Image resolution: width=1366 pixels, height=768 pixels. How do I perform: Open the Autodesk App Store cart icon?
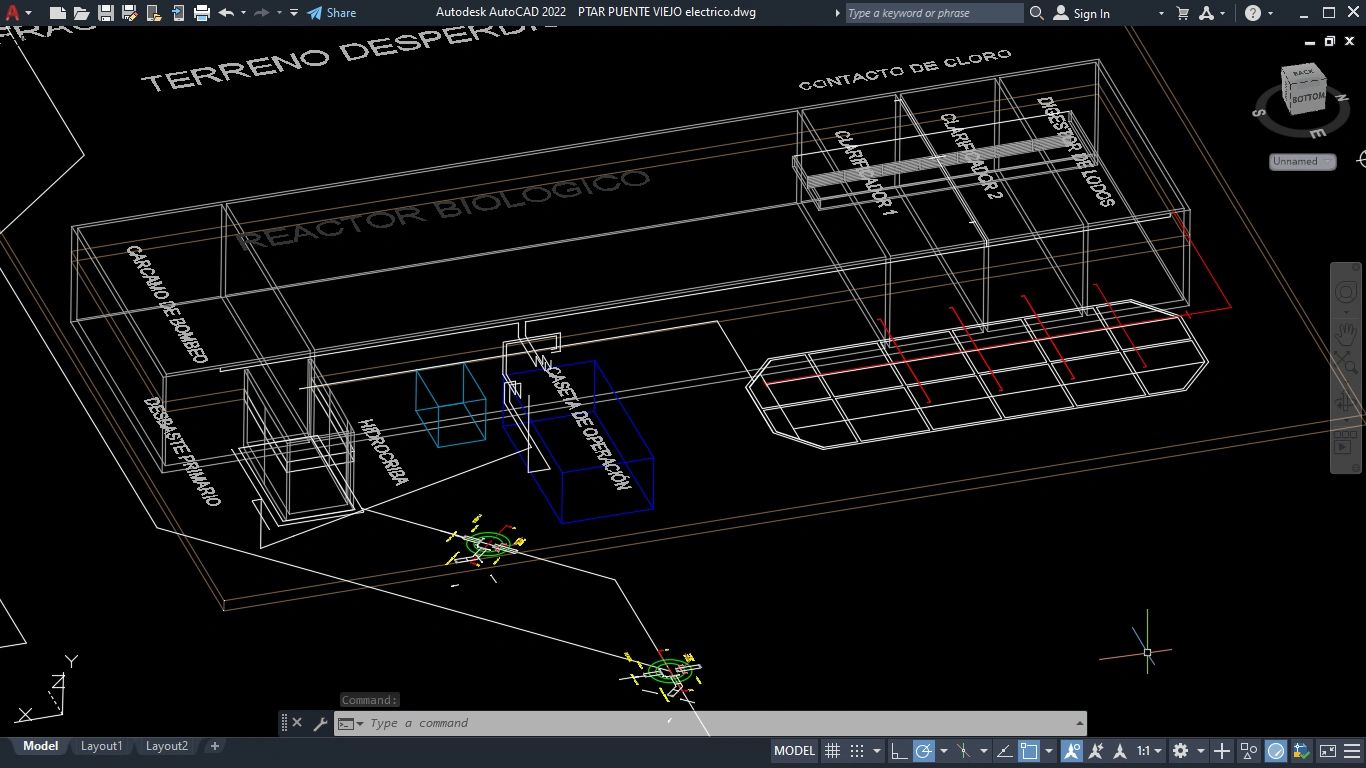pyautogui.click(x=1183, y=13)
